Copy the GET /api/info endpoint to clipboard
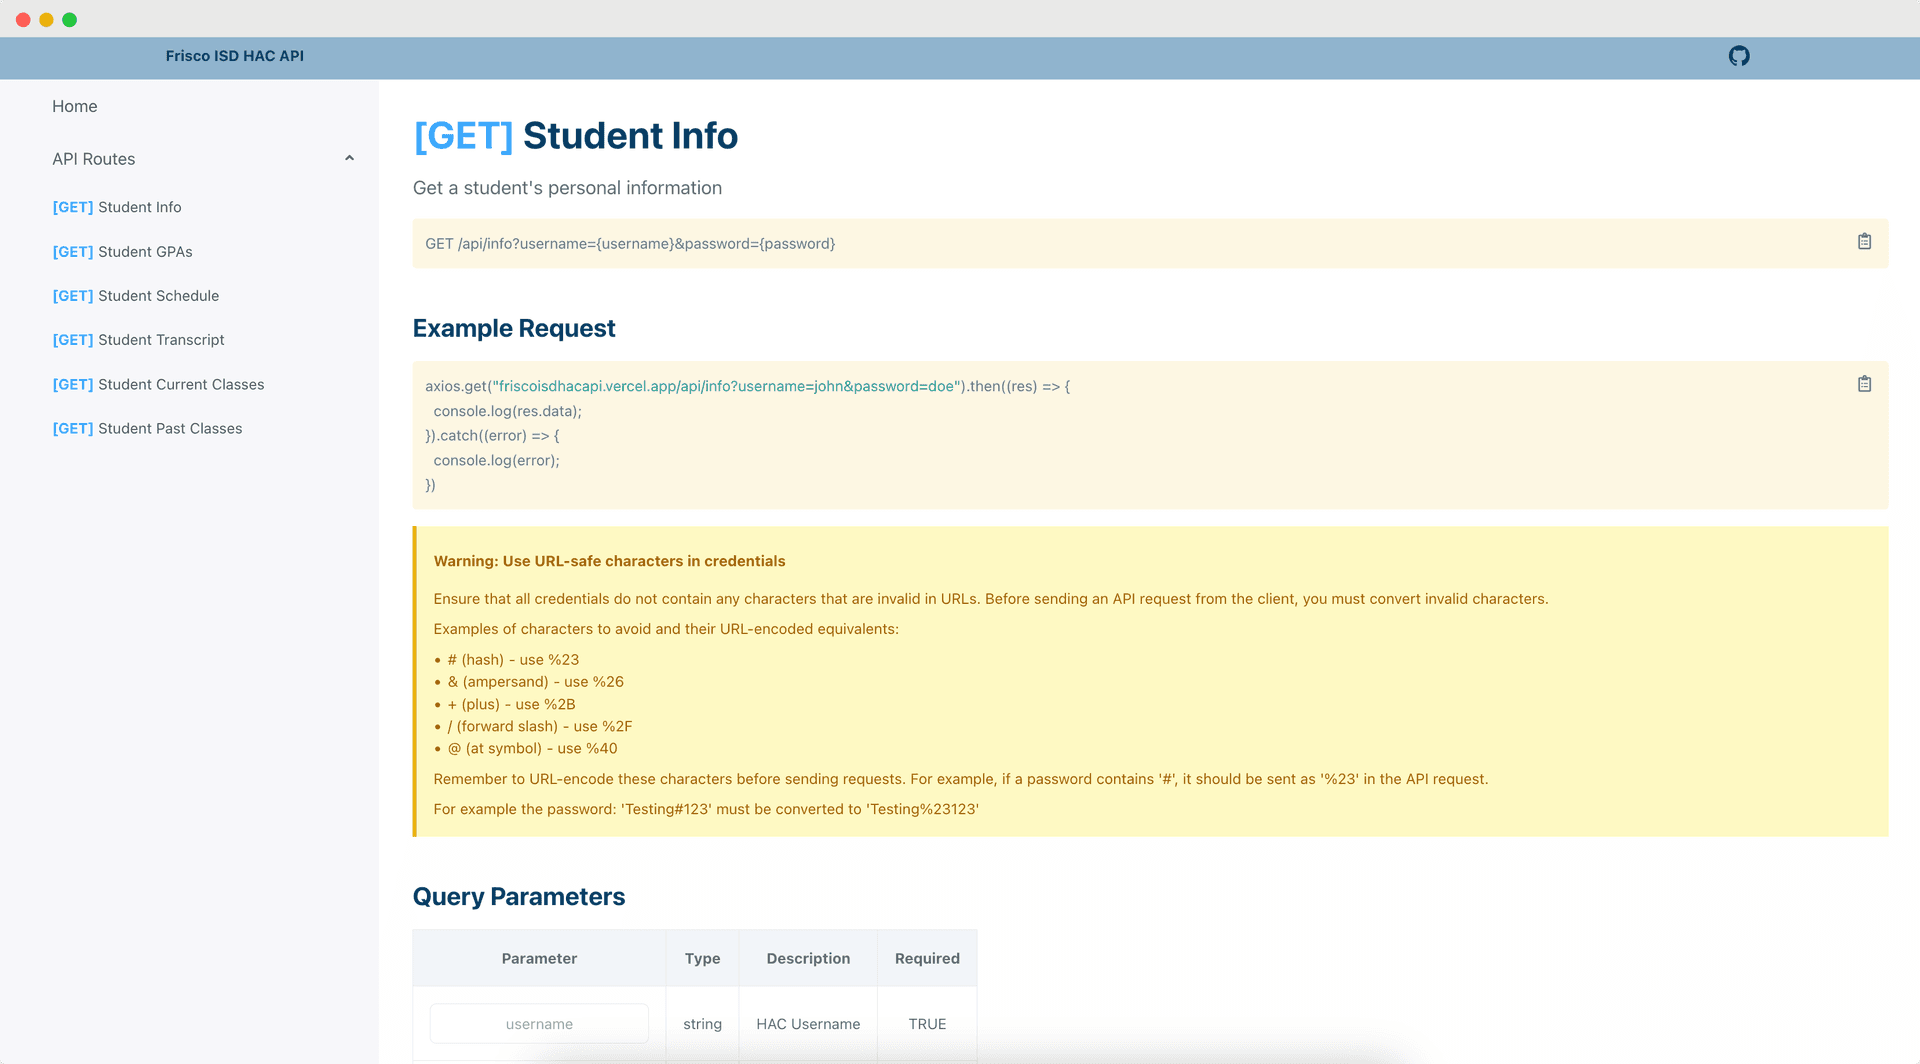Viewport: 1920px width, 1064px height. (1864, 241)
